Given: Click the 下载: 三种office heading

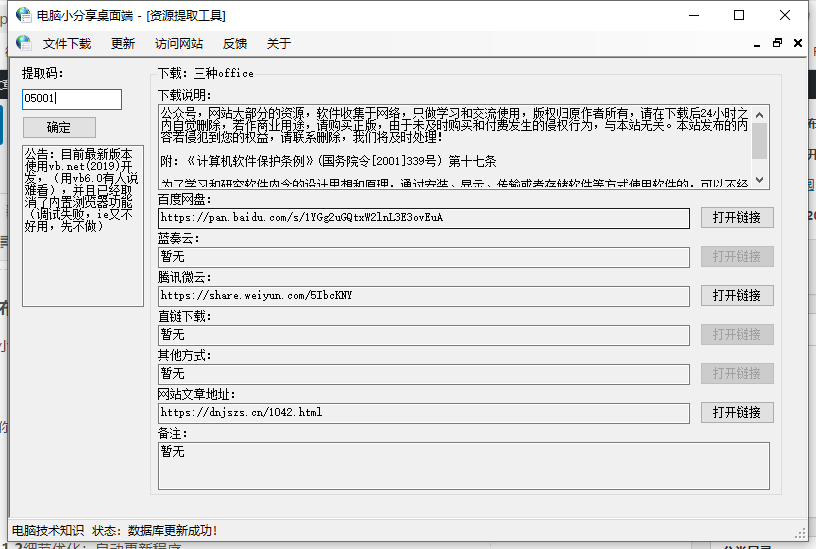Looking at the screenshot, I should [206, 73].
